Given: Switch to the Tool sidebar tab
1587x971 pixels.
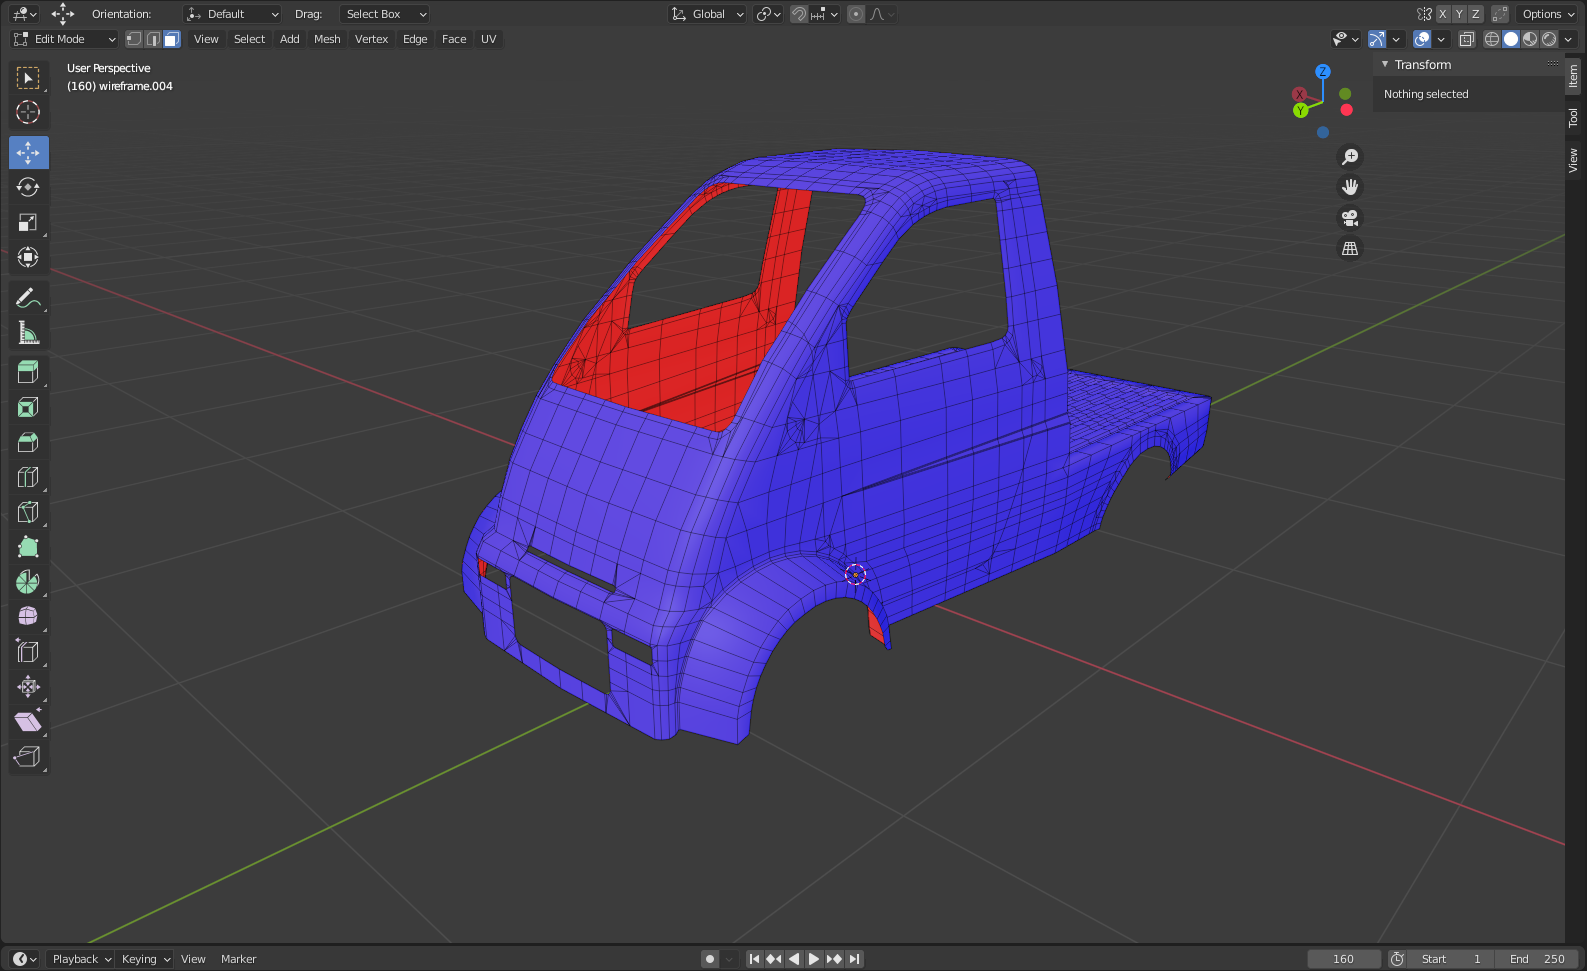Looking at the screenshot, I should (1574, 117).
